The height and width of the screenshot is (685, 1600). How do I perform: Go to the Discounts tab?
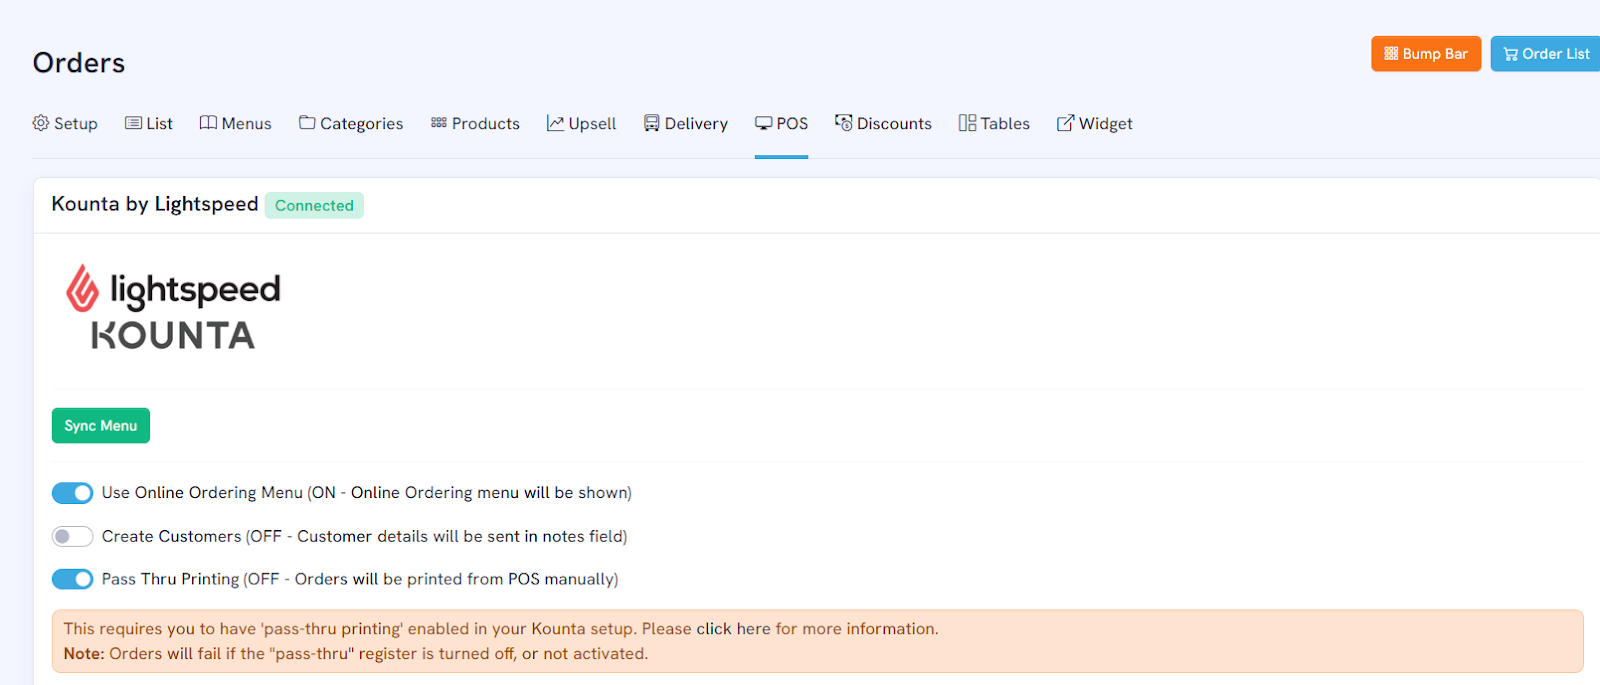(x=884, y=123)
